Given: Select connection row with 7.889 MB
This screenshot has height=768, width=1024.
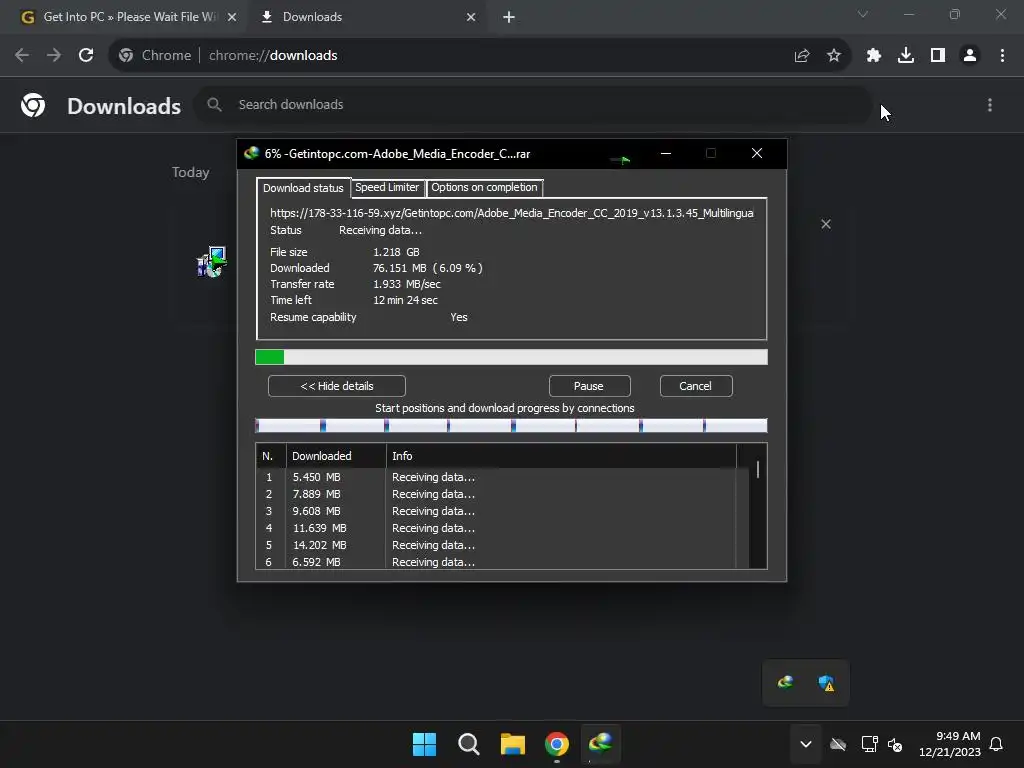Looking at the screenshot, I should [x=496, y=494].
